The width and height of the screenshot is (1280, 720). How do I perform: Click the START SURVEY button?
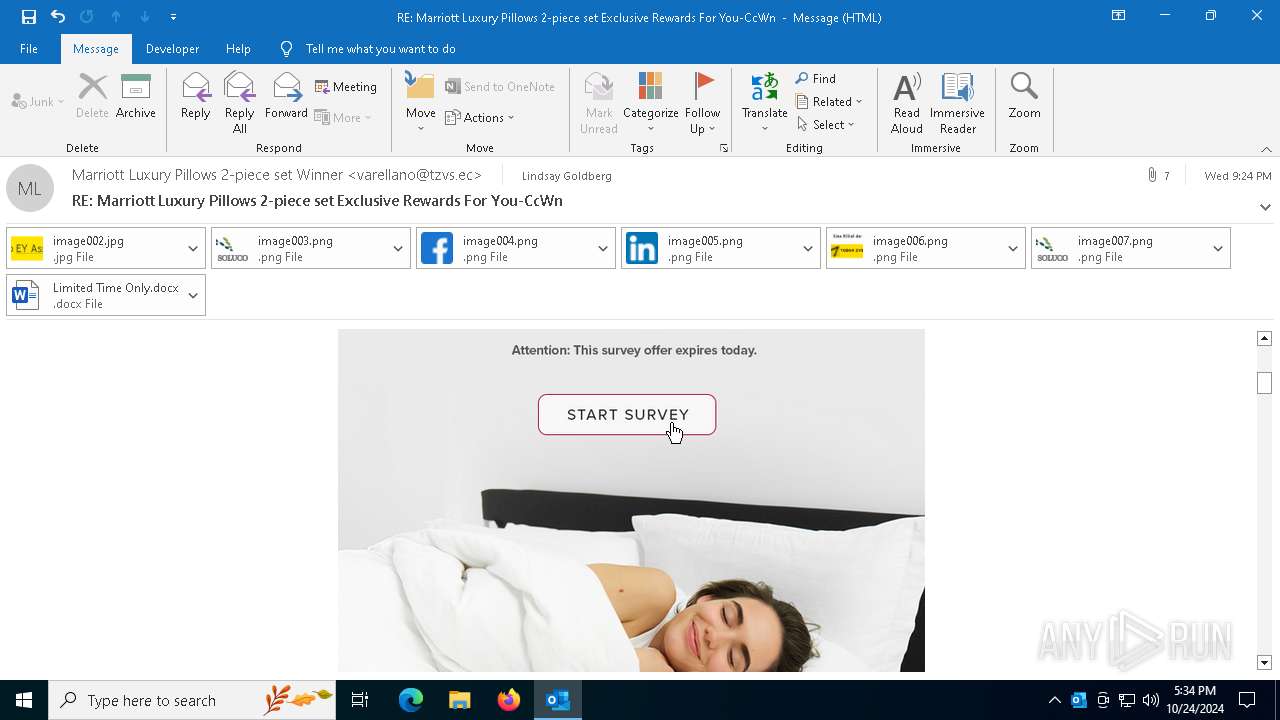coord(627,415)
